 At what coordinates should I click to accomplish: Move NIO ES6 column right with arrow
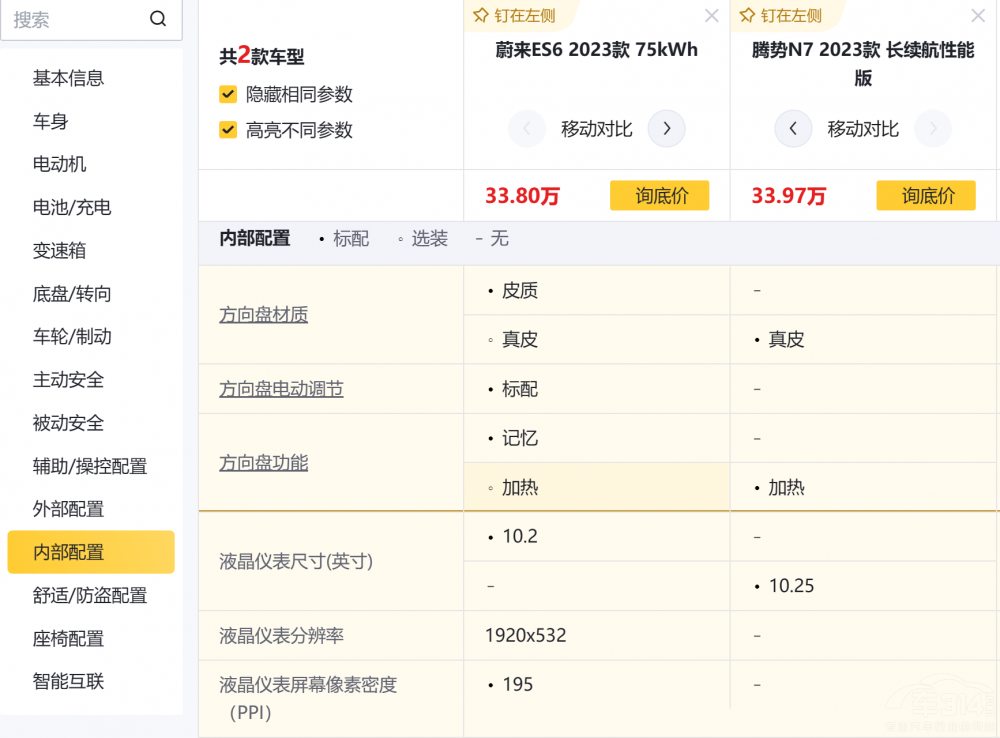[x=666, y=129]
